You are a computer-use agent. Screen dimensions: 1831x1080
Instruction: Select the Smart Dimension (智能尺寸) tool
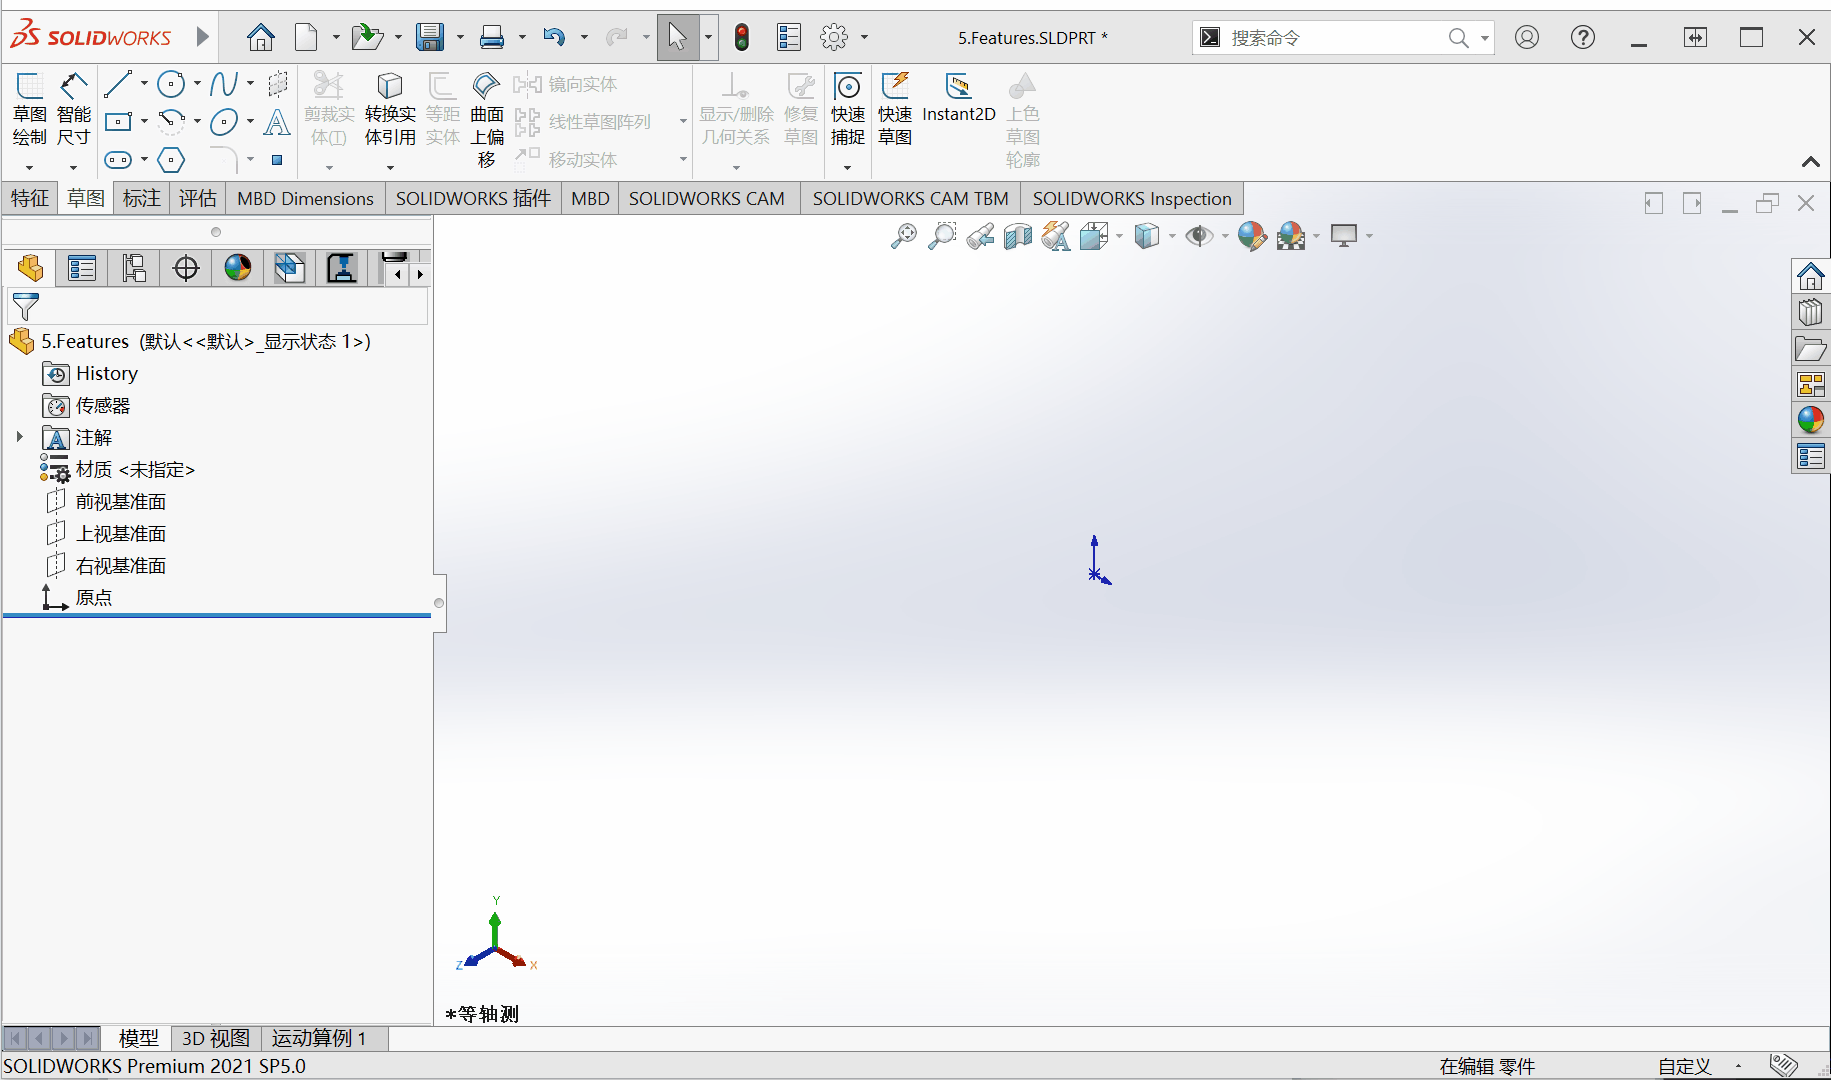tap(73, 110)
